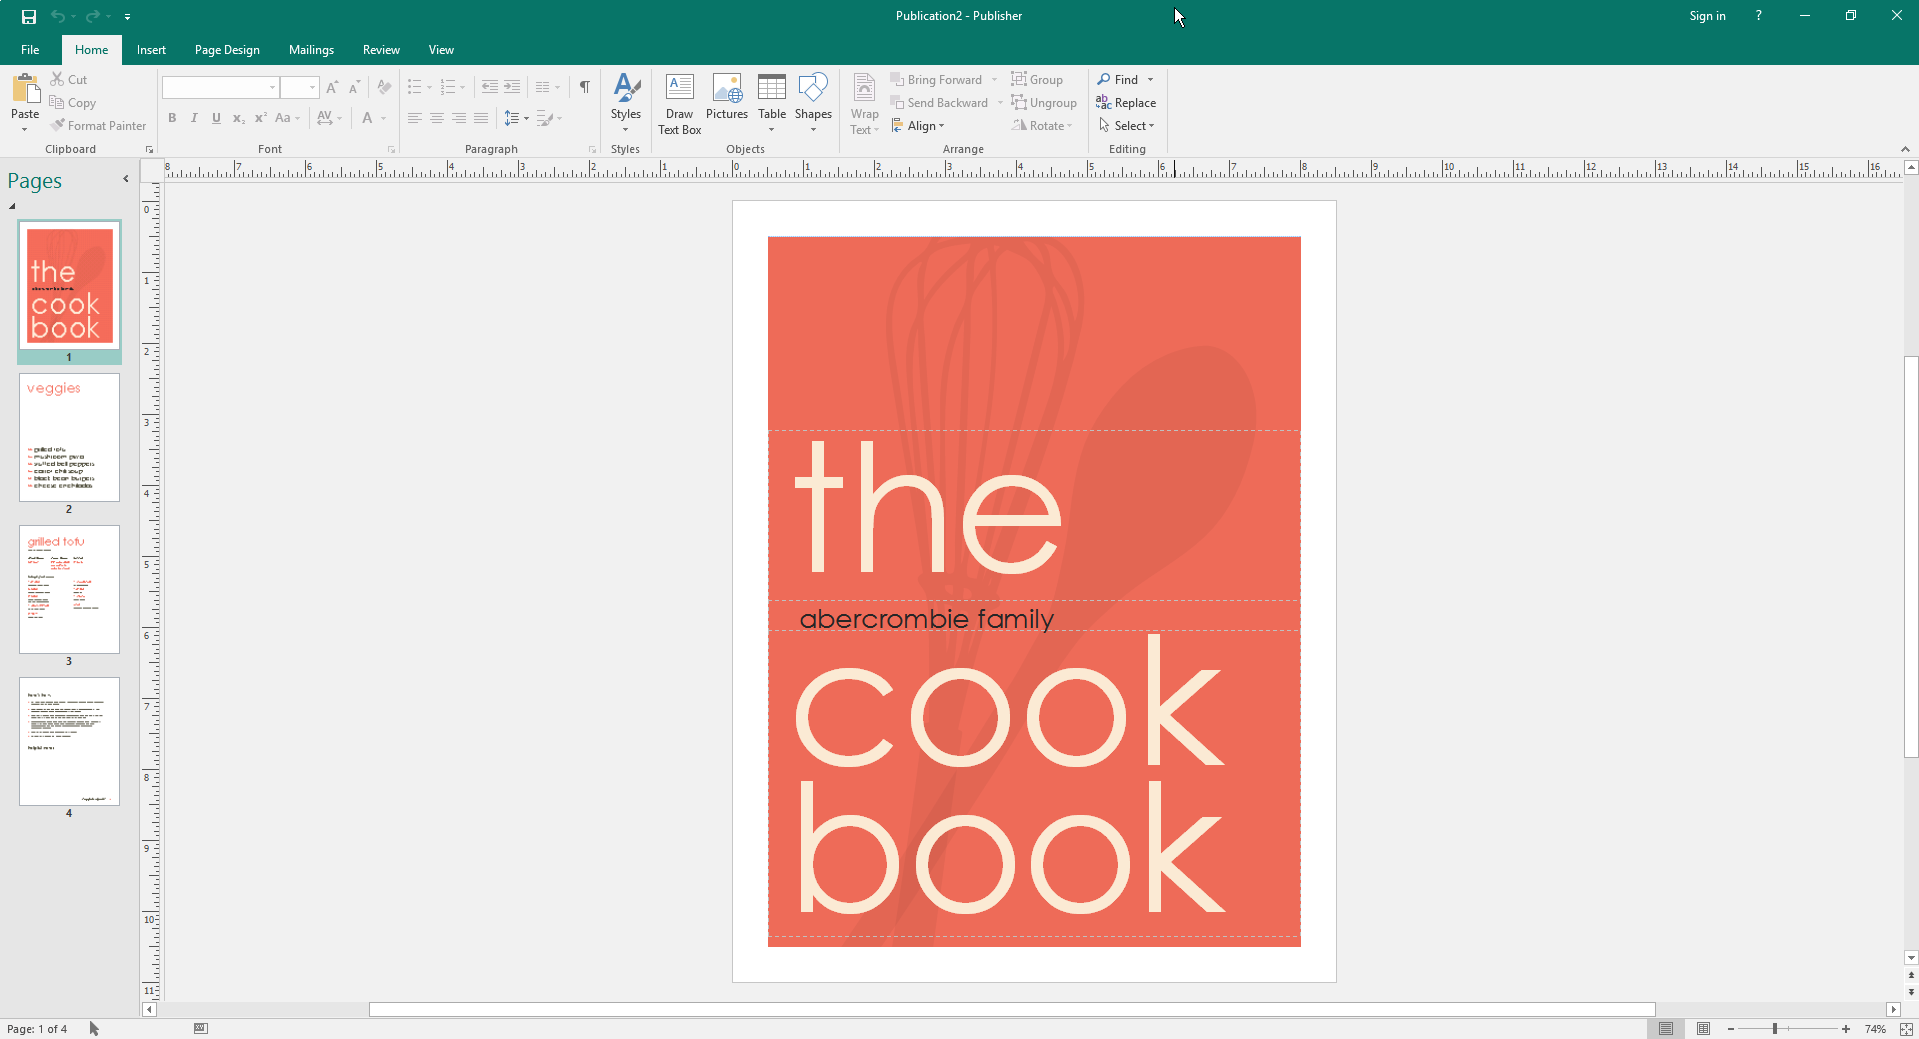The width and height of the screenshot is (1919, 1039).
Task: Expand the Align options menu
Action: (x=918, y=125)
